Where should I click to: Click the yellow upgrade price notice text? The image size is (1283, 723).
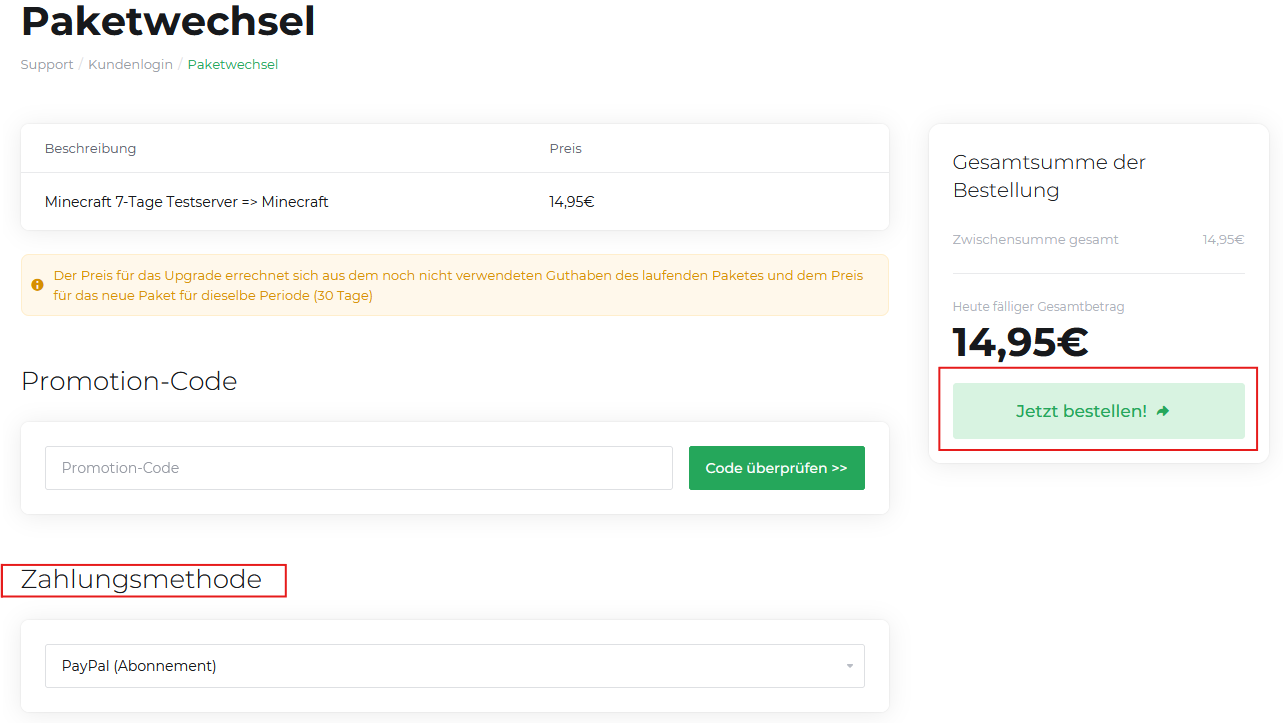pos(458,285)
